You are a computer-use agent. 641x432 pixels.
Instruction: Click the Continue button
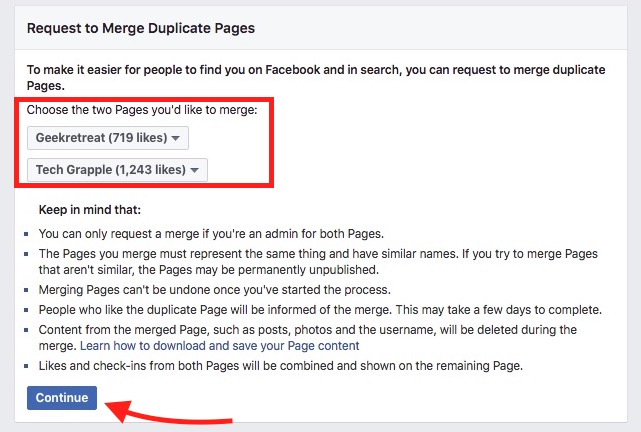(x=62, y=398)
